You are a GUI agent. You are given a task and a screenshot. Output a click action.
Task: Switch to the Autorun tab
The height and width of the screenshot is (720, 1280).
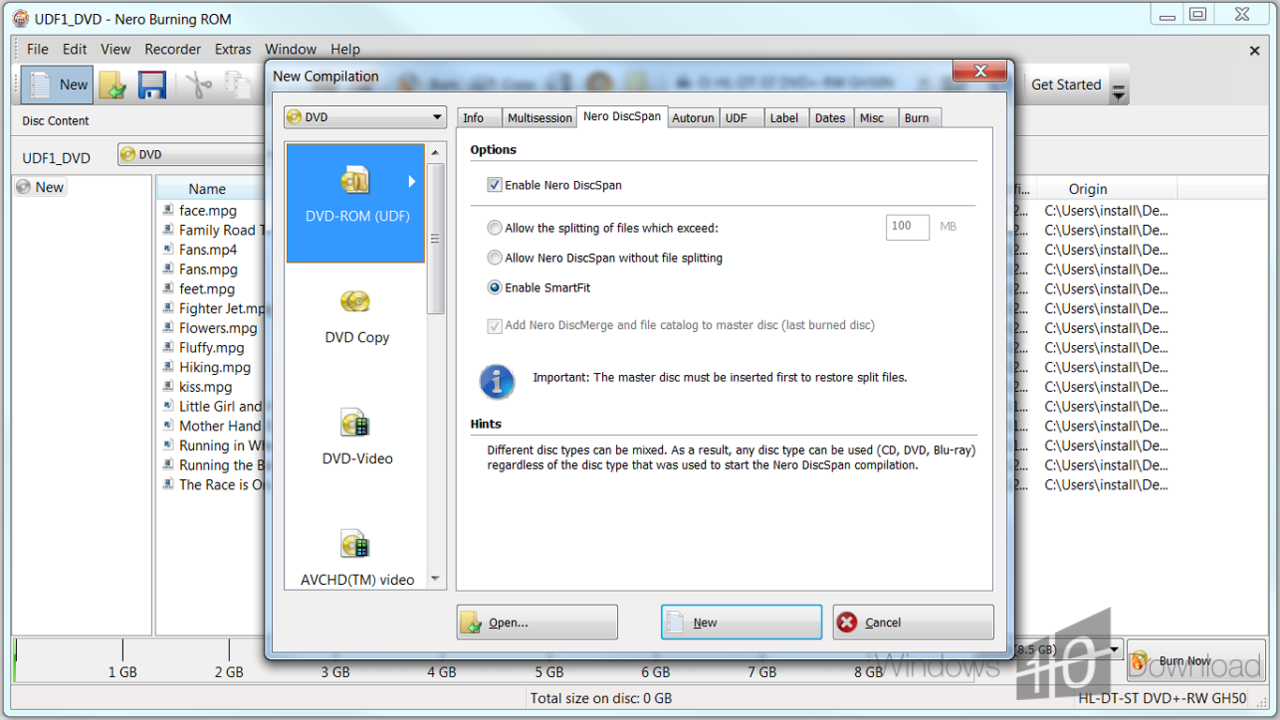tap(693, 118)
